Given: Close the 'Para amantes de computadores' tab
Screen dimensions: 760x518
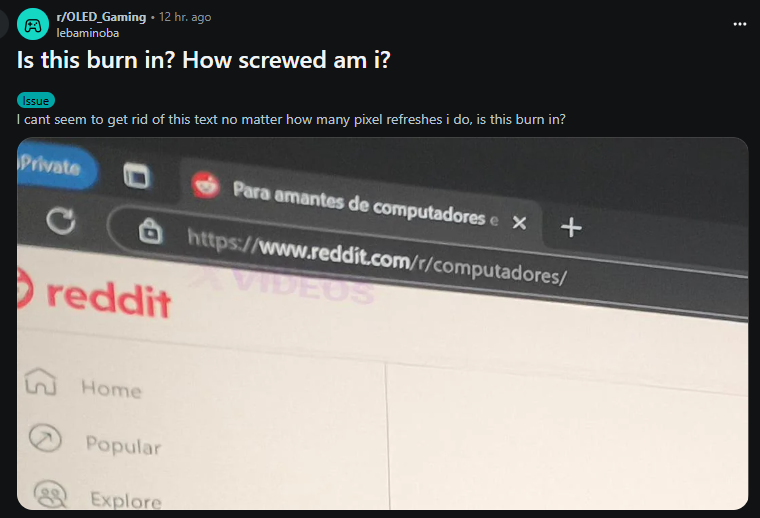Looking at the screenshot, I should (x=519, y=223).
